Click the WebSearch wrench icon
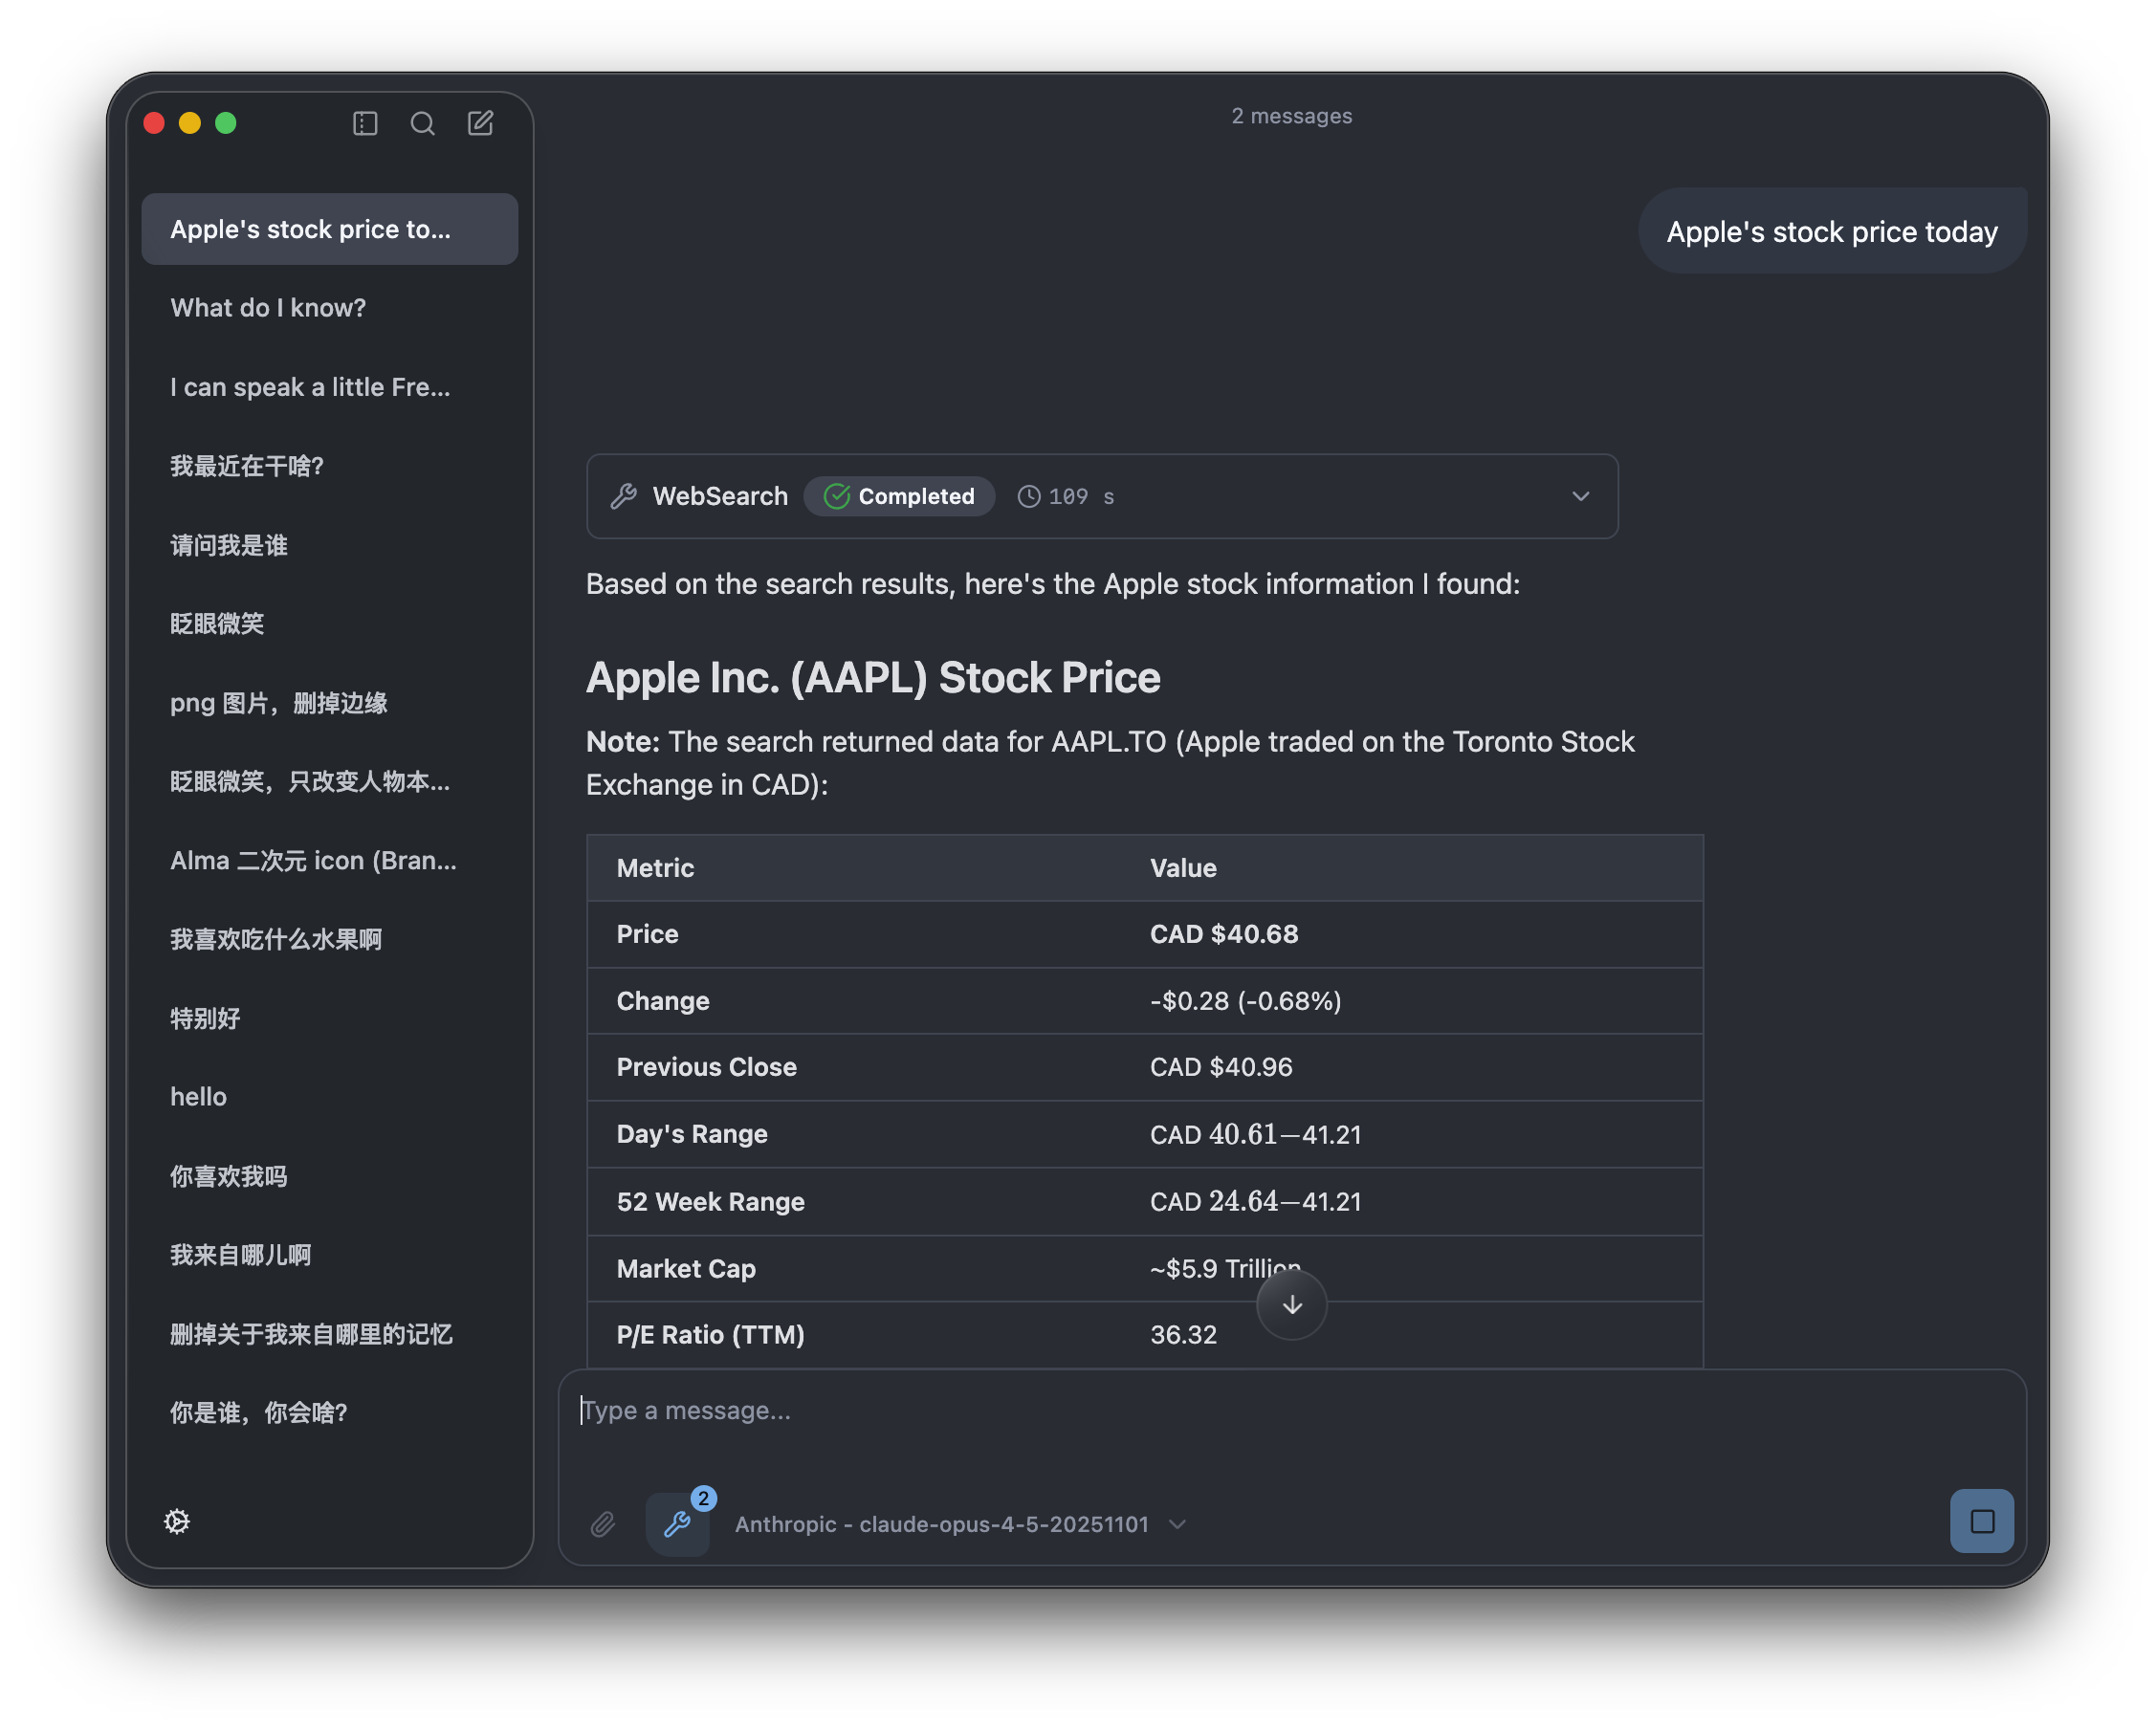The height and width of the screenshot is (1729, 2156). click(x=624, y=496)
